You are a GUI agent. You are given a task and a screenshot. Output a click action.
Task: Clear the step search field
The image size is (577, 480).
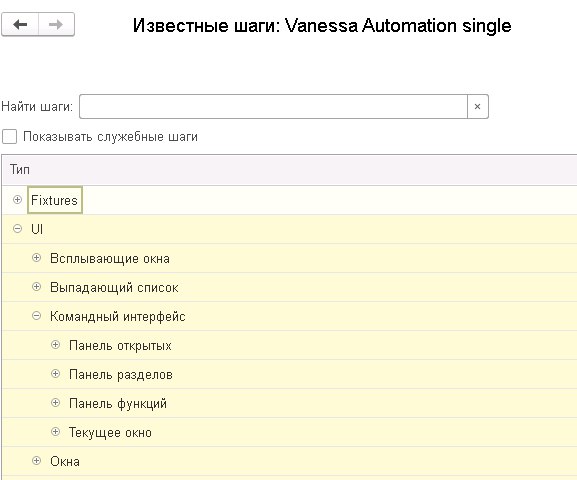[x=478, y=106]
